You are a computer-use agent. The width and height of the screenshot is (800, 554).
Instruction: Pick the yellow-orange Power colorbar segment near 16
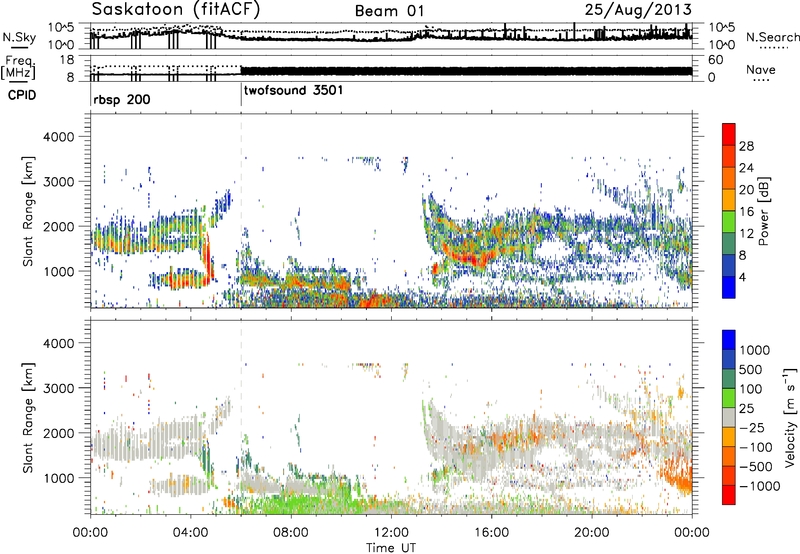(729, 199)
